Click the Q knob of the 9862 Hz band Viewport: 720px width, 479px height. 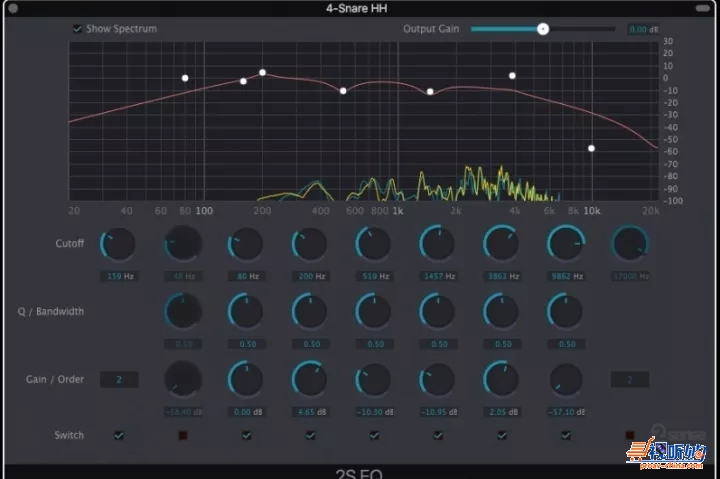coord(565,311)
